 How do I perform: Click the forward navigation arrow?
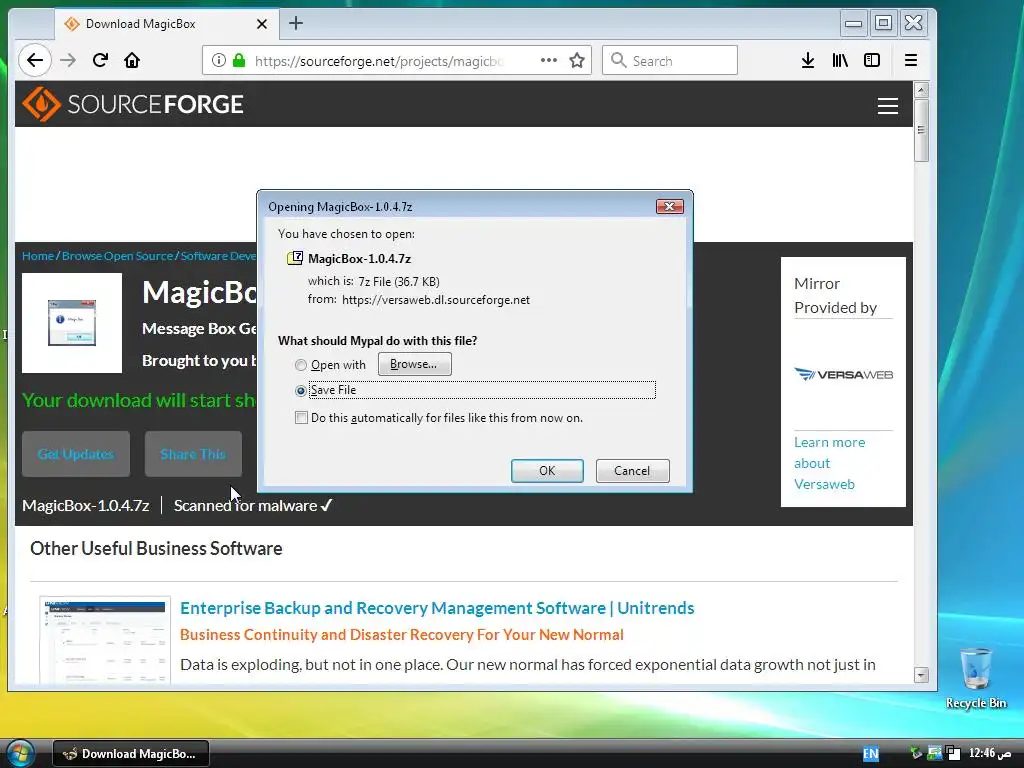[x=68, y=61]
